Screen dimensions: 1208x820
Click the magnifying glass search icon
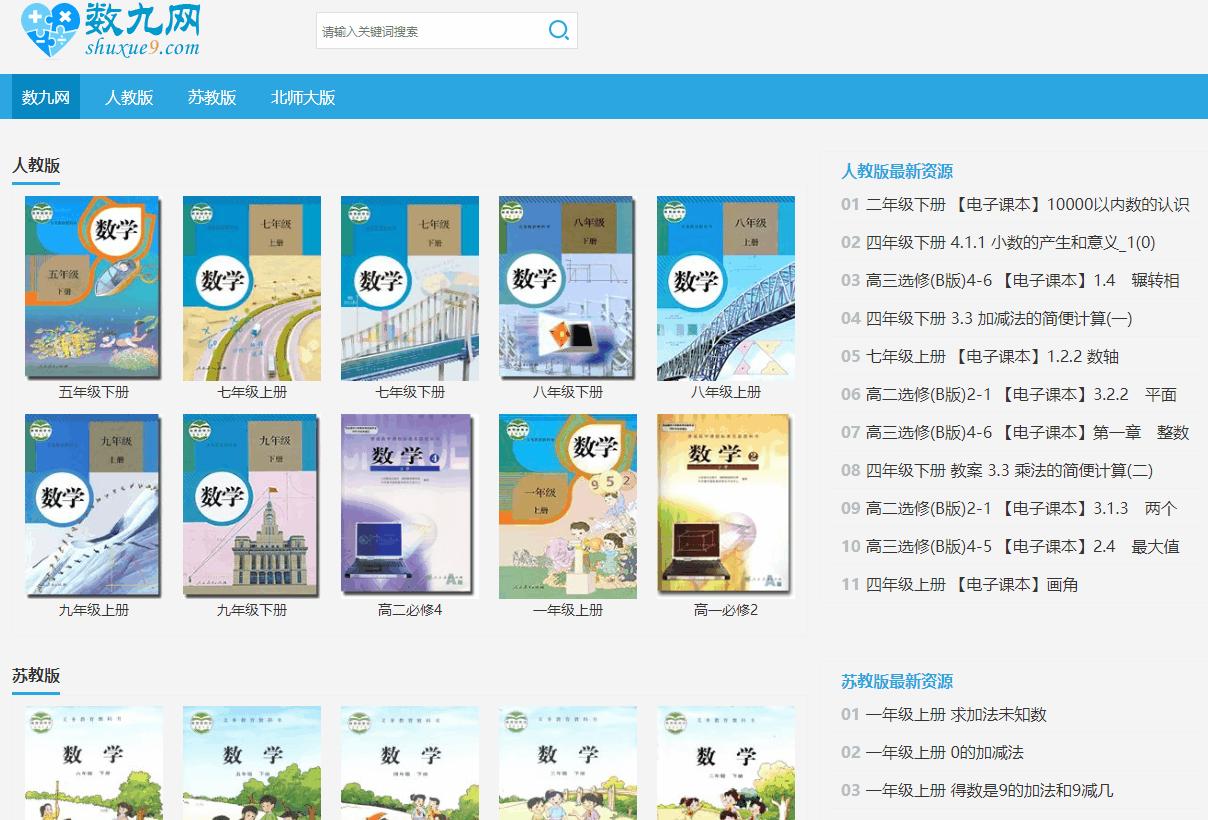point(558,30)
